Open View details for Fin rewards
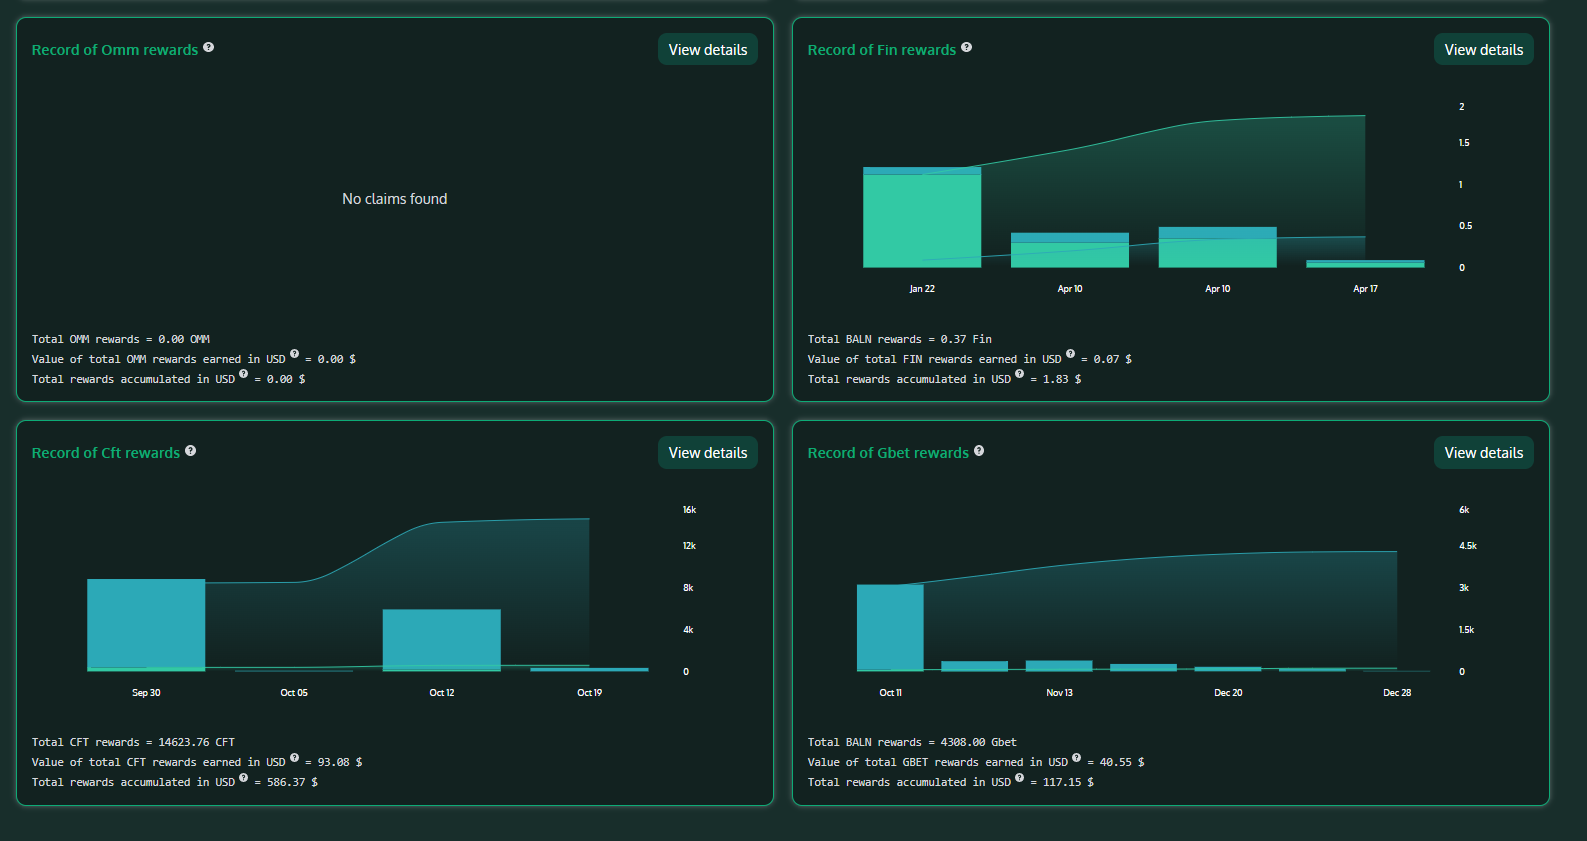This screenshot has width=1587, height=841. (x=1483, y=50)
